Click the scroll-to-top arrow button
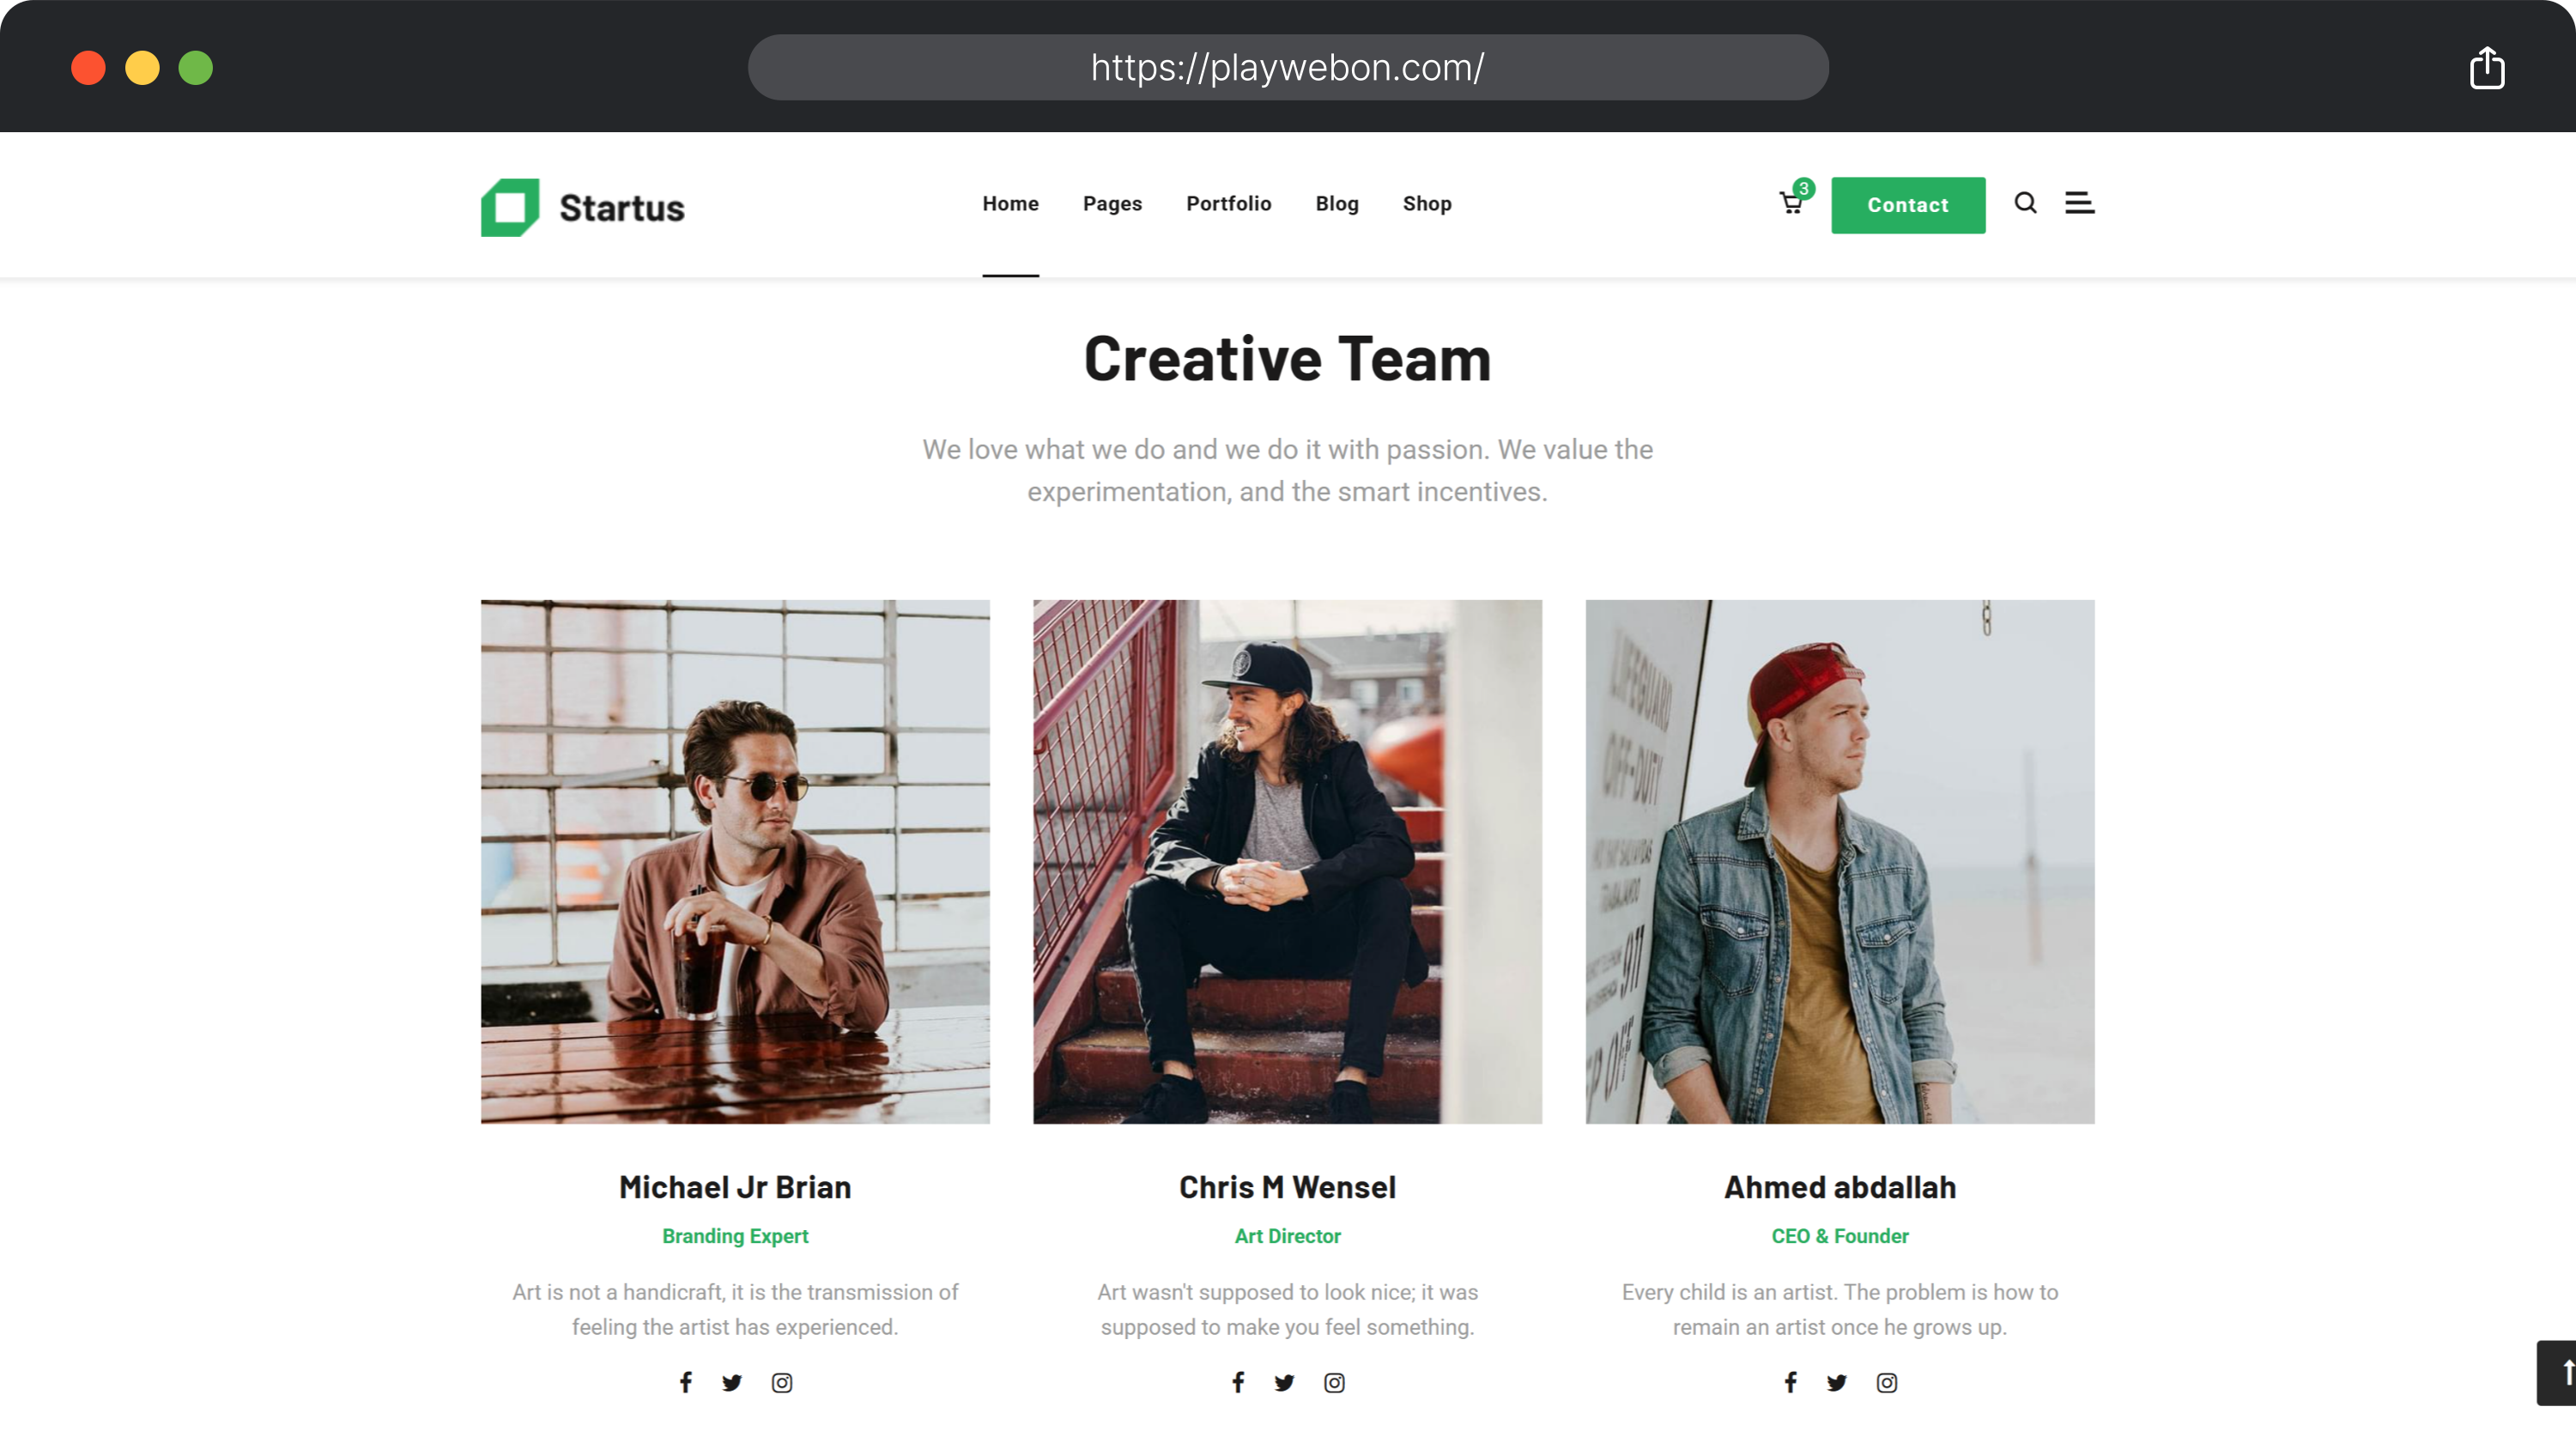This screenshot has height=1449, width=2576. [x=2557, y=1373]
